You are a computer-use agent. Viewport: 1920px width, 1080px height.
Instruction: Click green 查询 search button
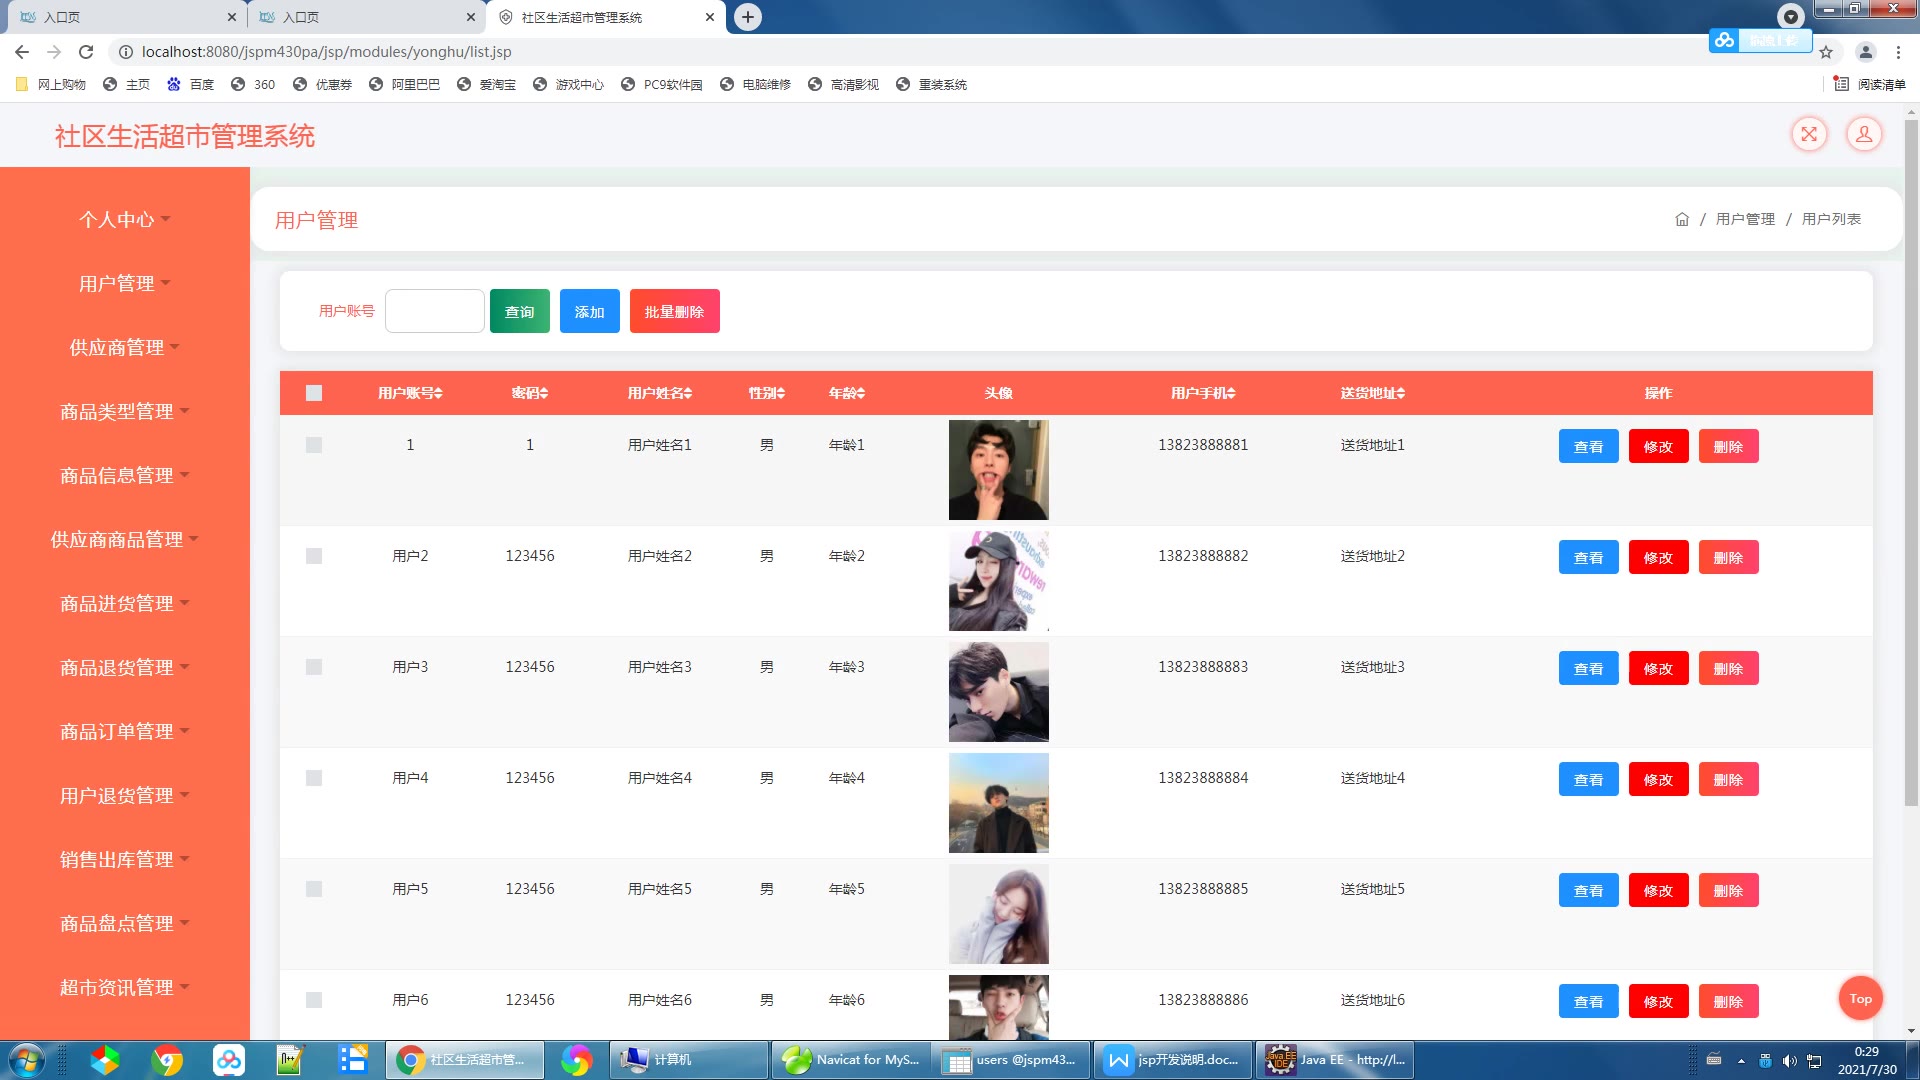pos(519,312)
